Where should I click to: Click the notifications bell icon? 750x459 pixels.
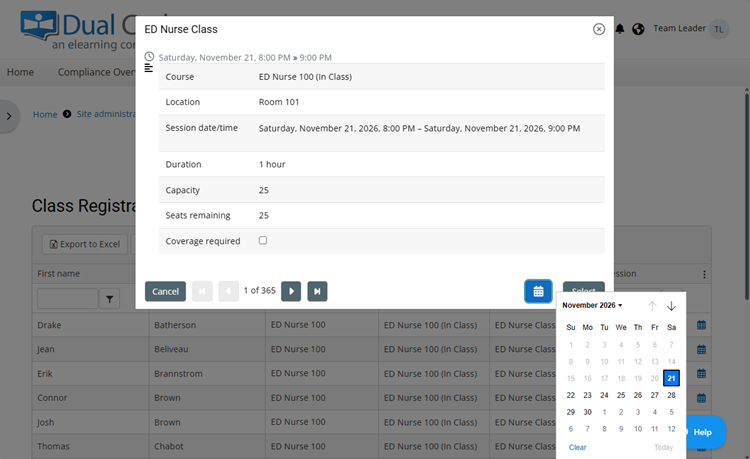tap(620, 29)
